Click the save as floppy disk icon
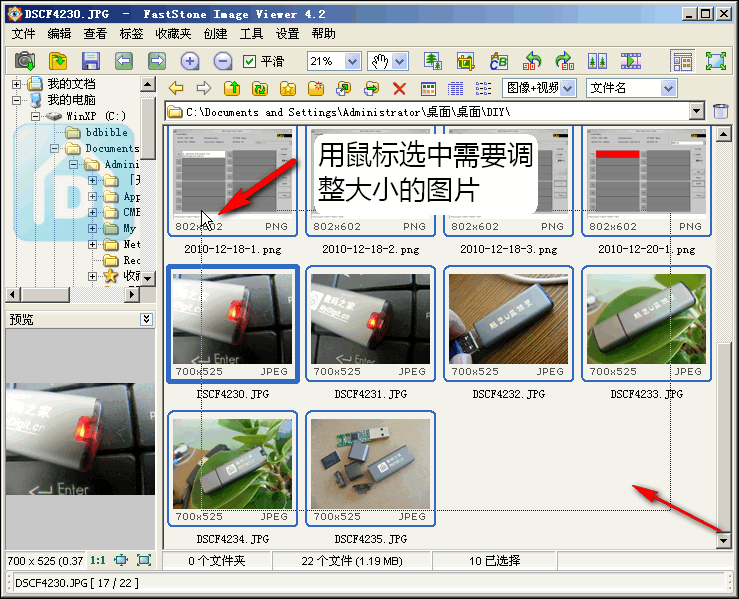 click(x=91, y=61)
